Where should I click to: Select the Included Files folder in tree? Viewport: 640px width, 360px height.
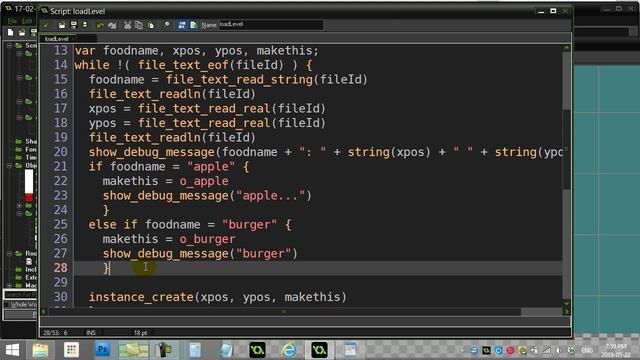[x=26, y=269]
